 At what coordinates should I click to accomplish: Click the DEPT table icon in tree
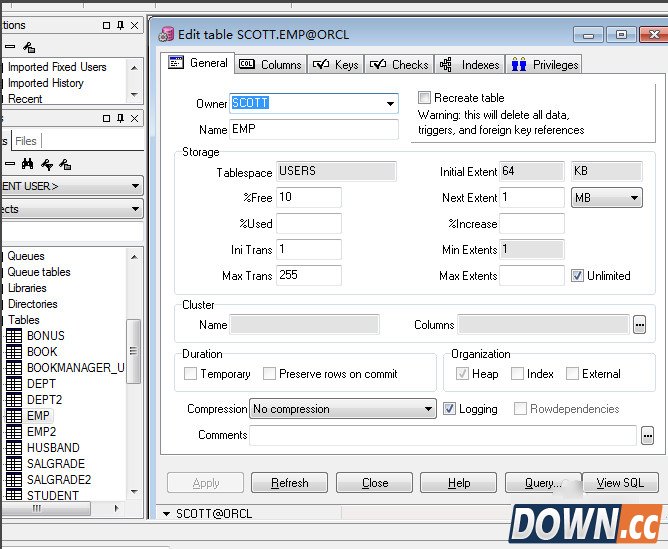pos(14,384)
